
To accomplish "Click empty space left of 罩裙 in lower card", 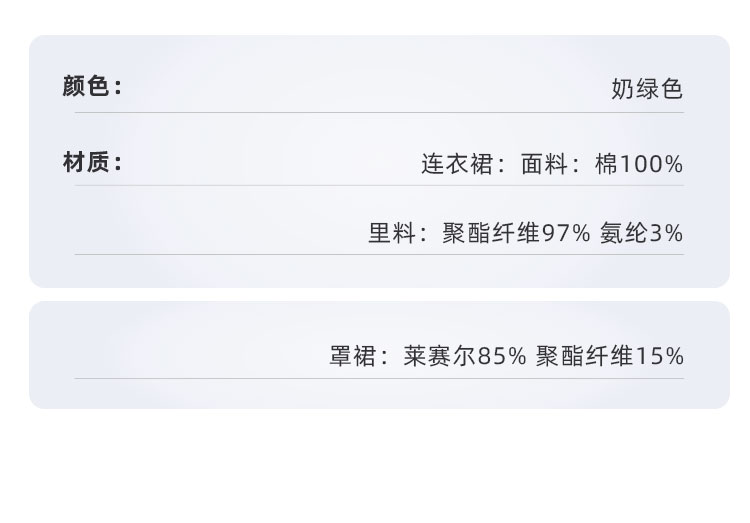I will 177,356.
